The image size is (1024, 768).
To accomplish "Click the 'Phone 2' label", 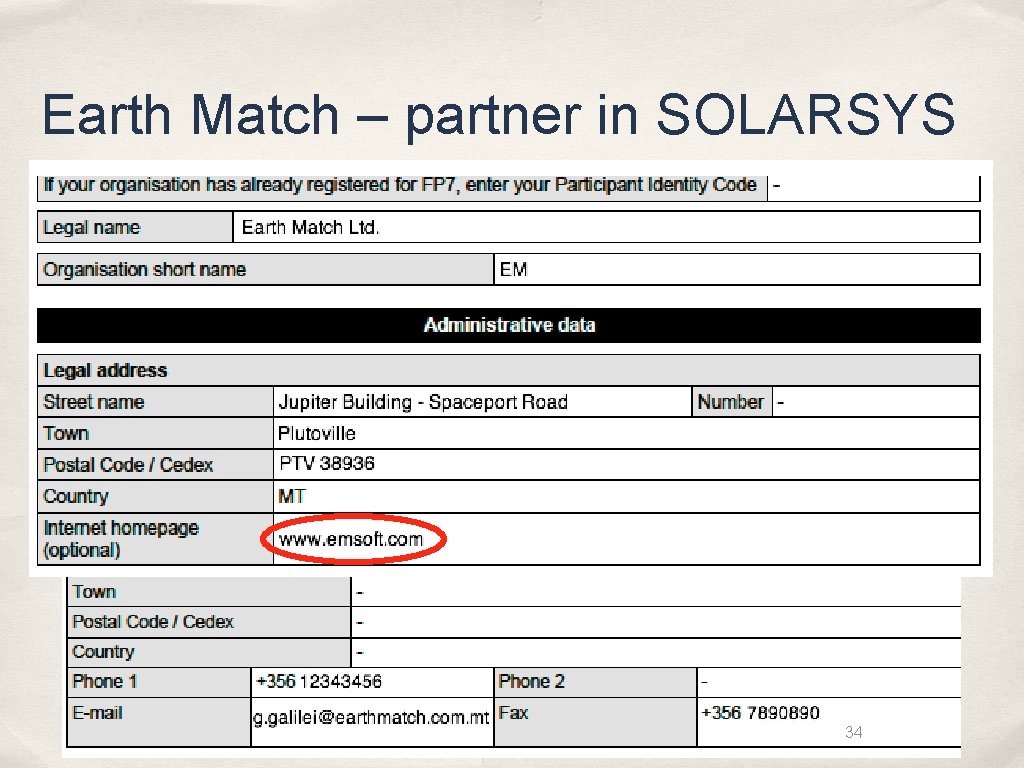I will point(531,681).
